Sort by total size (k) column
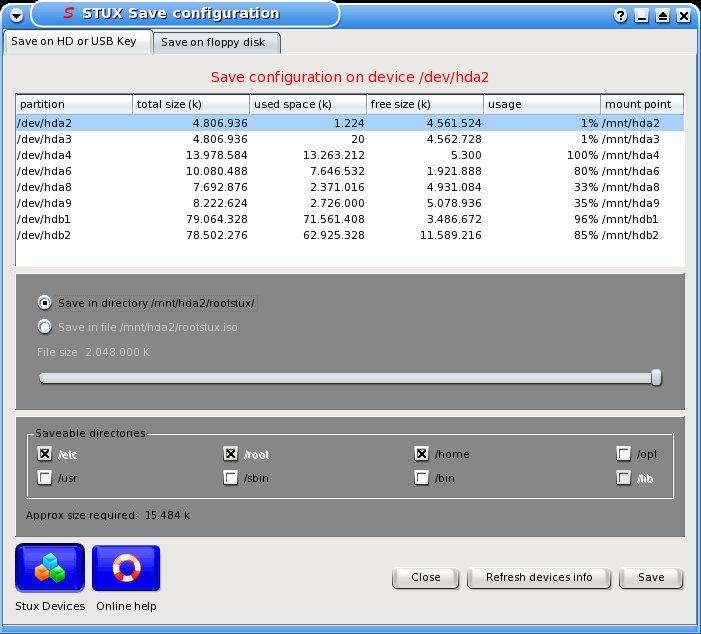The image size is (701, 634). tap(191, 104)
